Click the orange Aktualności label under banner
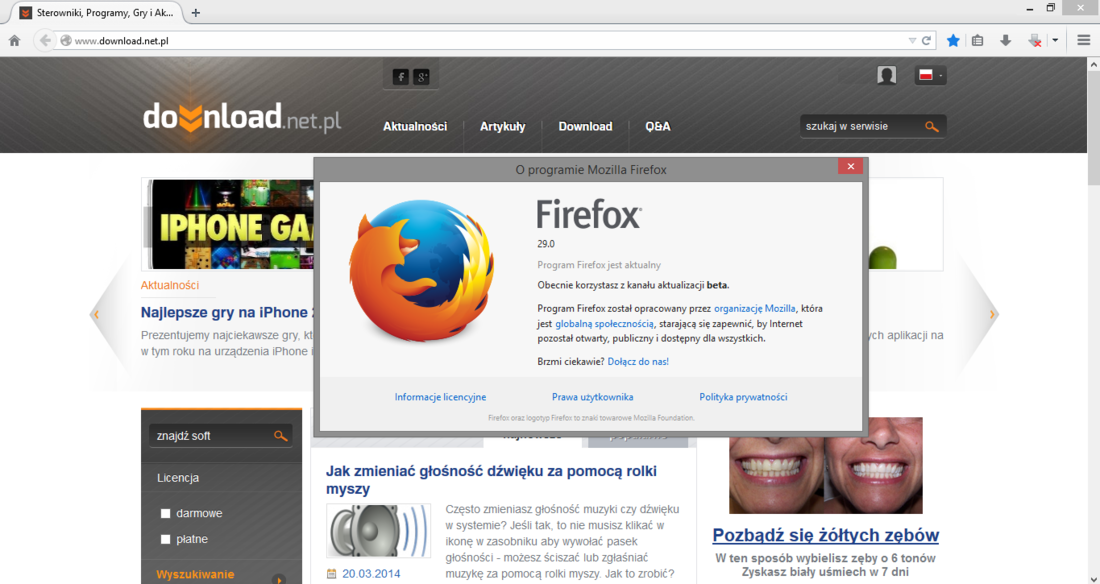This screenshot has width=1100, height=584. click(x=170, y=285)
